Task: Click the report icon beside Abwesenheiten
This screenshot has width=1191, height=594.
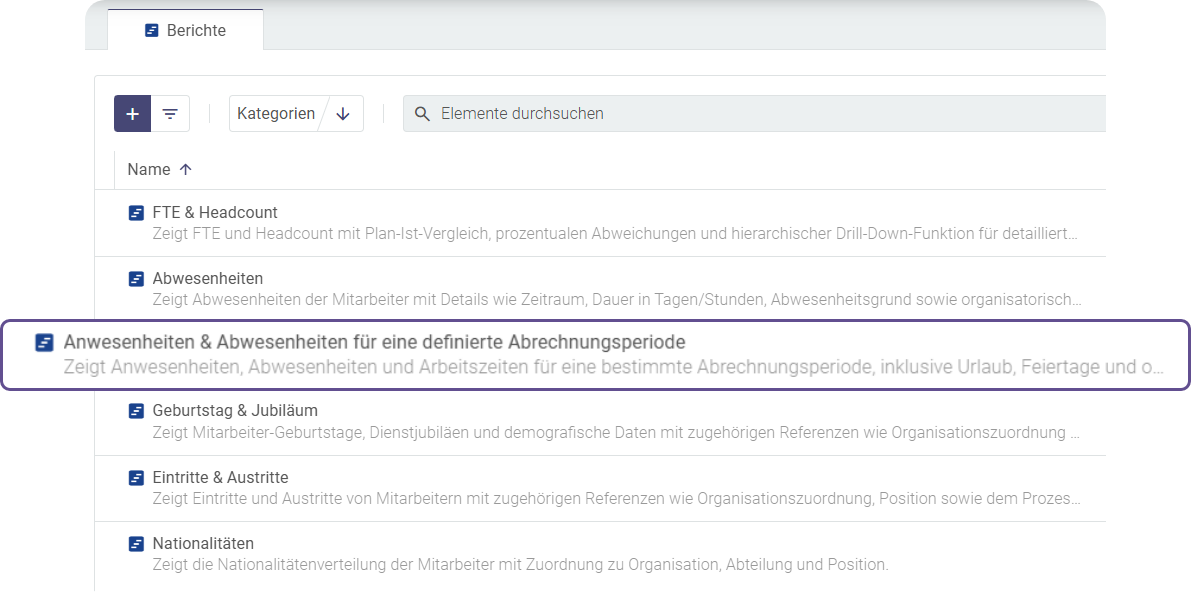Action: (x=136, y=279)
